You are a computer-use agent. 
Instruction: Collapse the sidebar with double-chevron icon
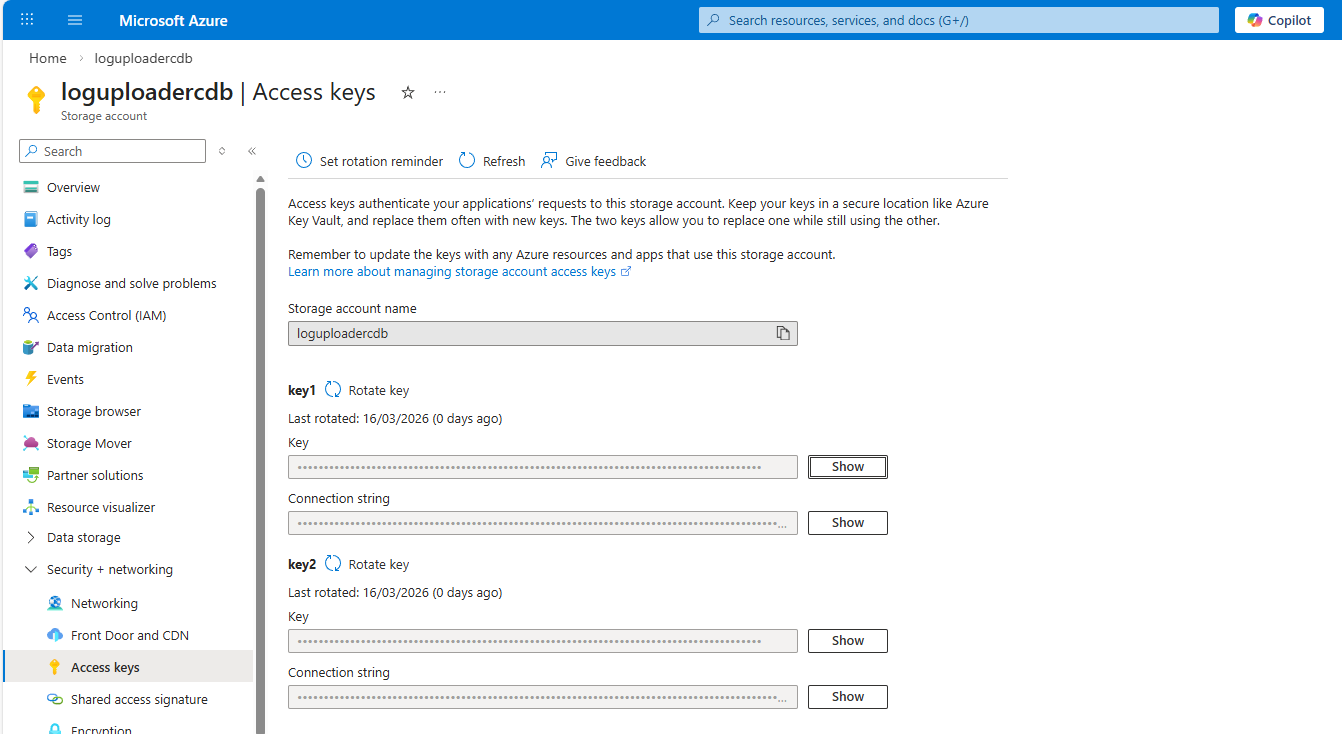tap(252, 151)
